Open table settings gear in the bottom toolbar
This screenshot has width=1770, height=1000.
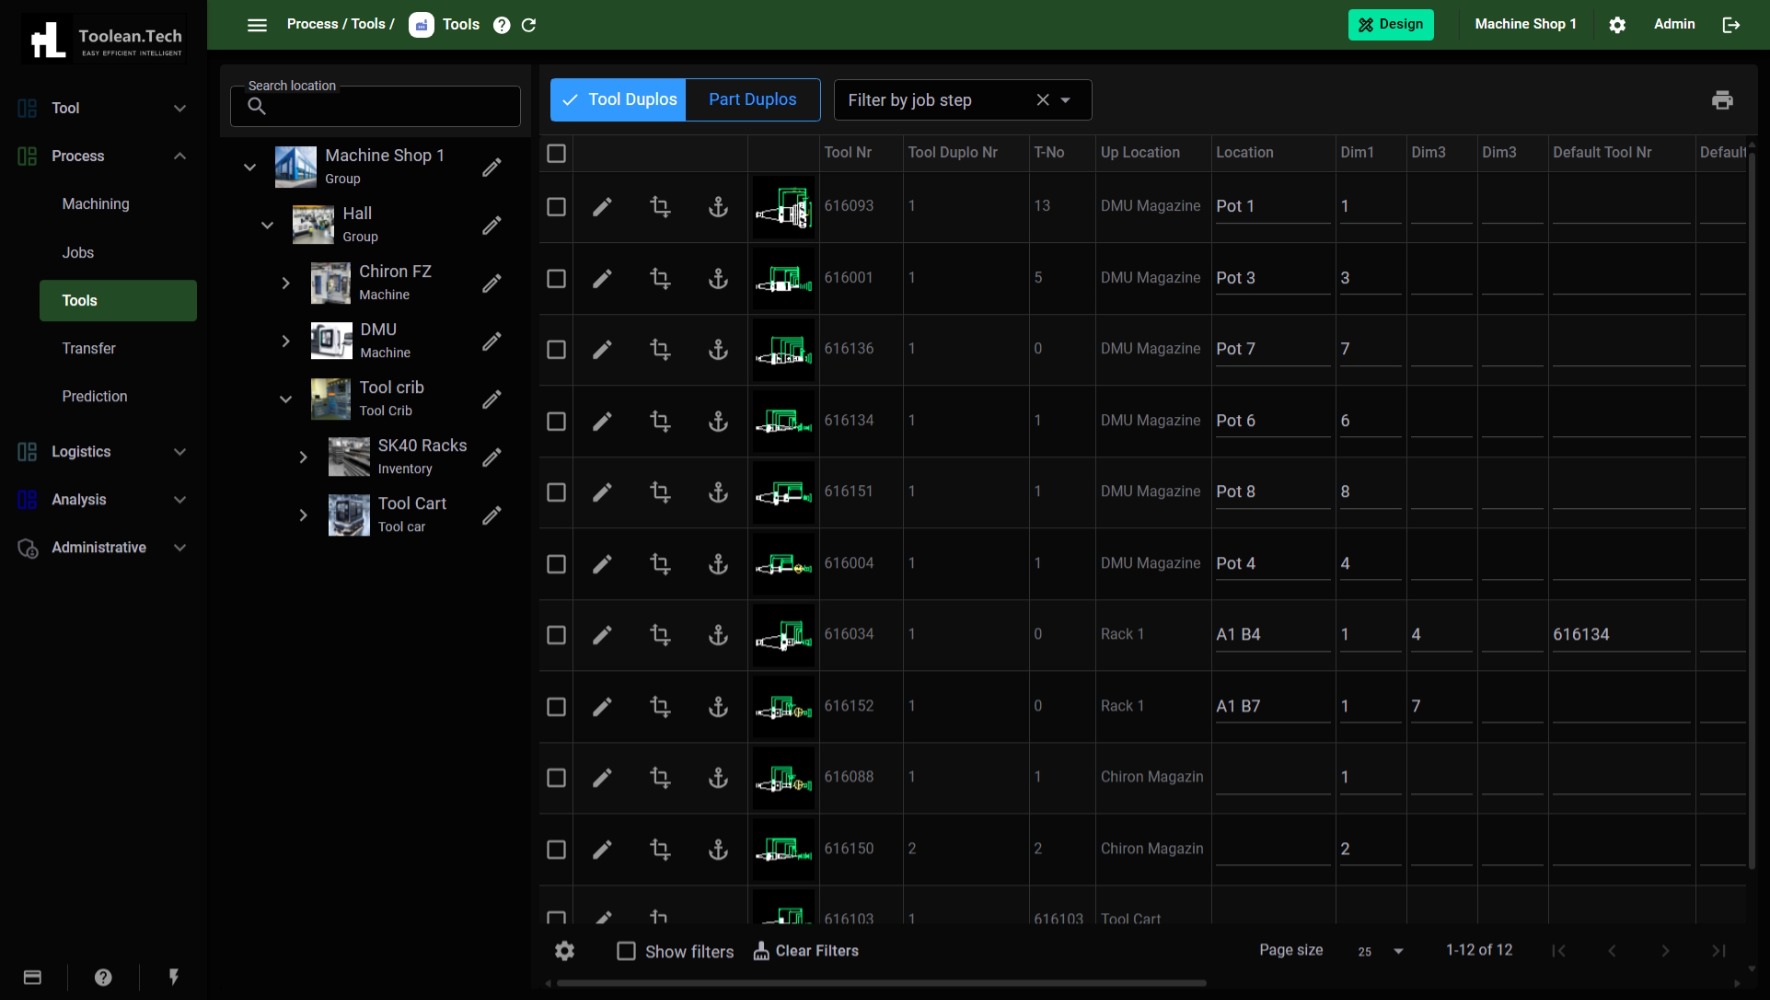(565, 951)
